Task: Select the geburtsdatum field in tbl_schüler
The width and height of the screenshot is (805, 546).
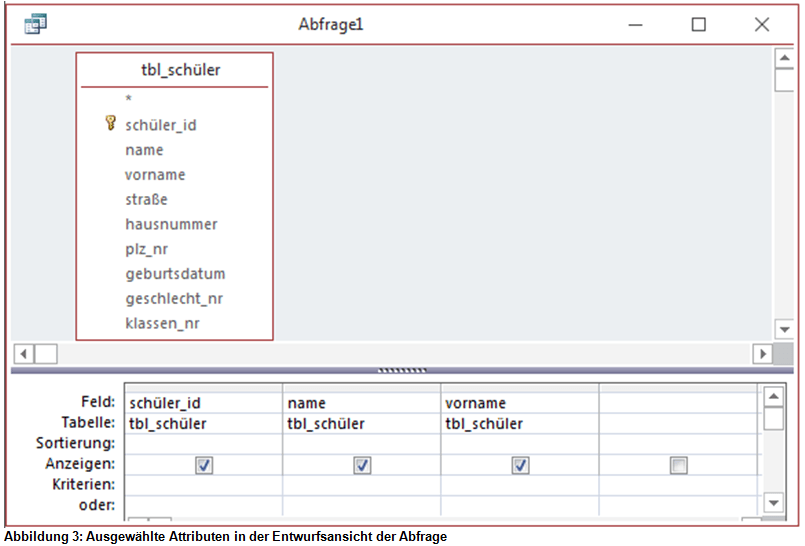Action: (x=175, y=274)
